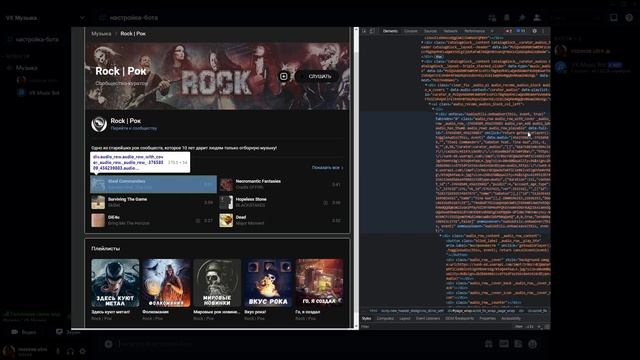640x360 pixels.
Task: Open the Фолкомания playlist cover
Action: pos(166,283)
